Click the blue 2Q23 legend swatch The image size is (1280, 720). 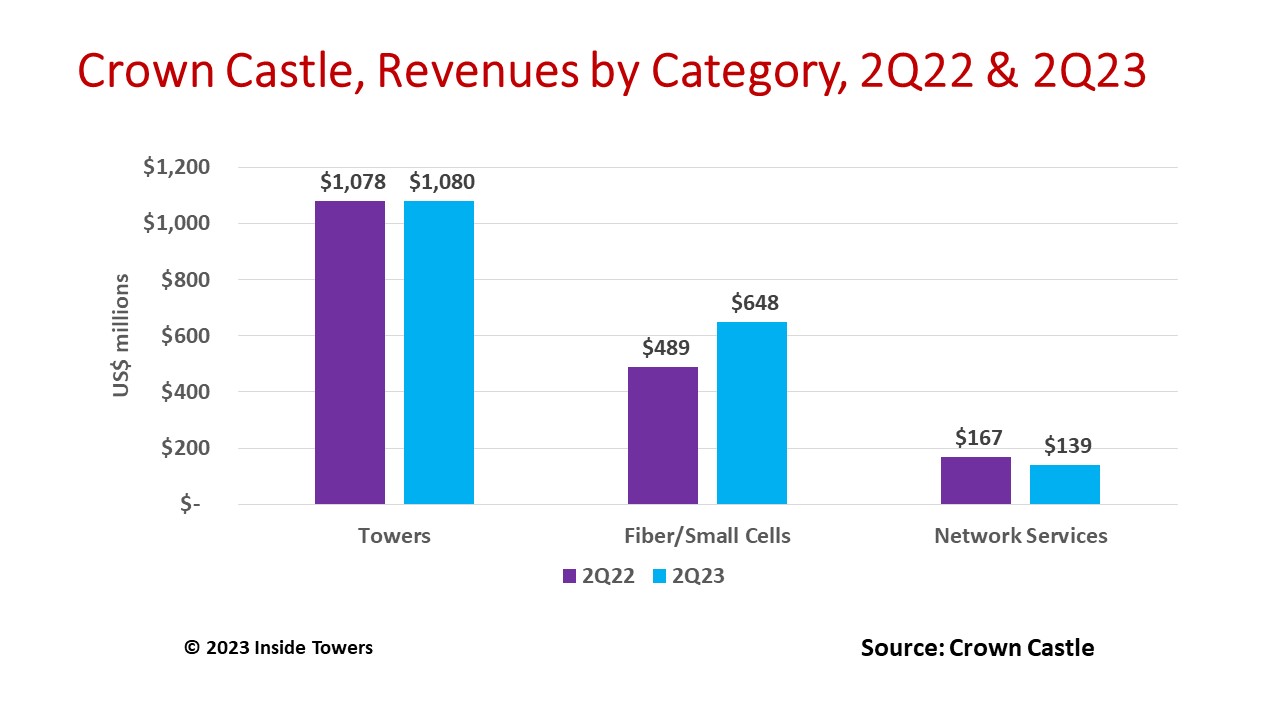pos(659,576)
